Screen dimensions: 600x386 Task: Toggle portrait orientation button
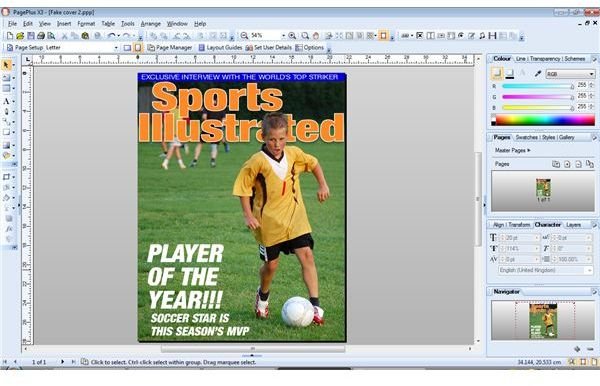point(137,48)
